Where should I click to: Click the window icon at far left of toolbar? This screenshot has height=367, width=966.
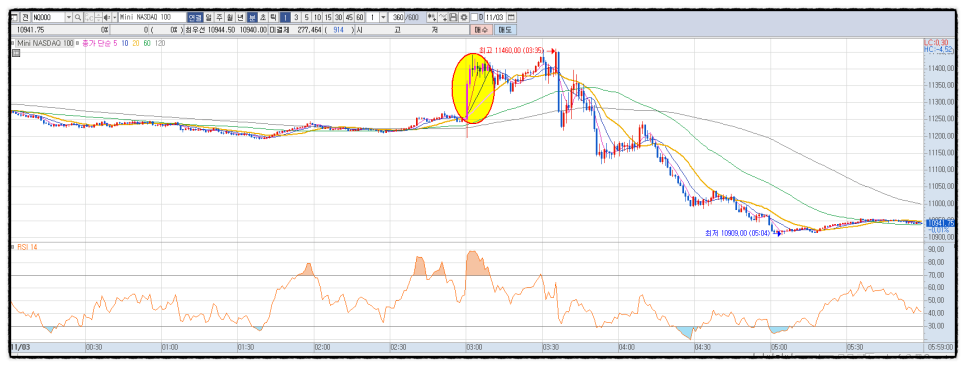(15, 17)
